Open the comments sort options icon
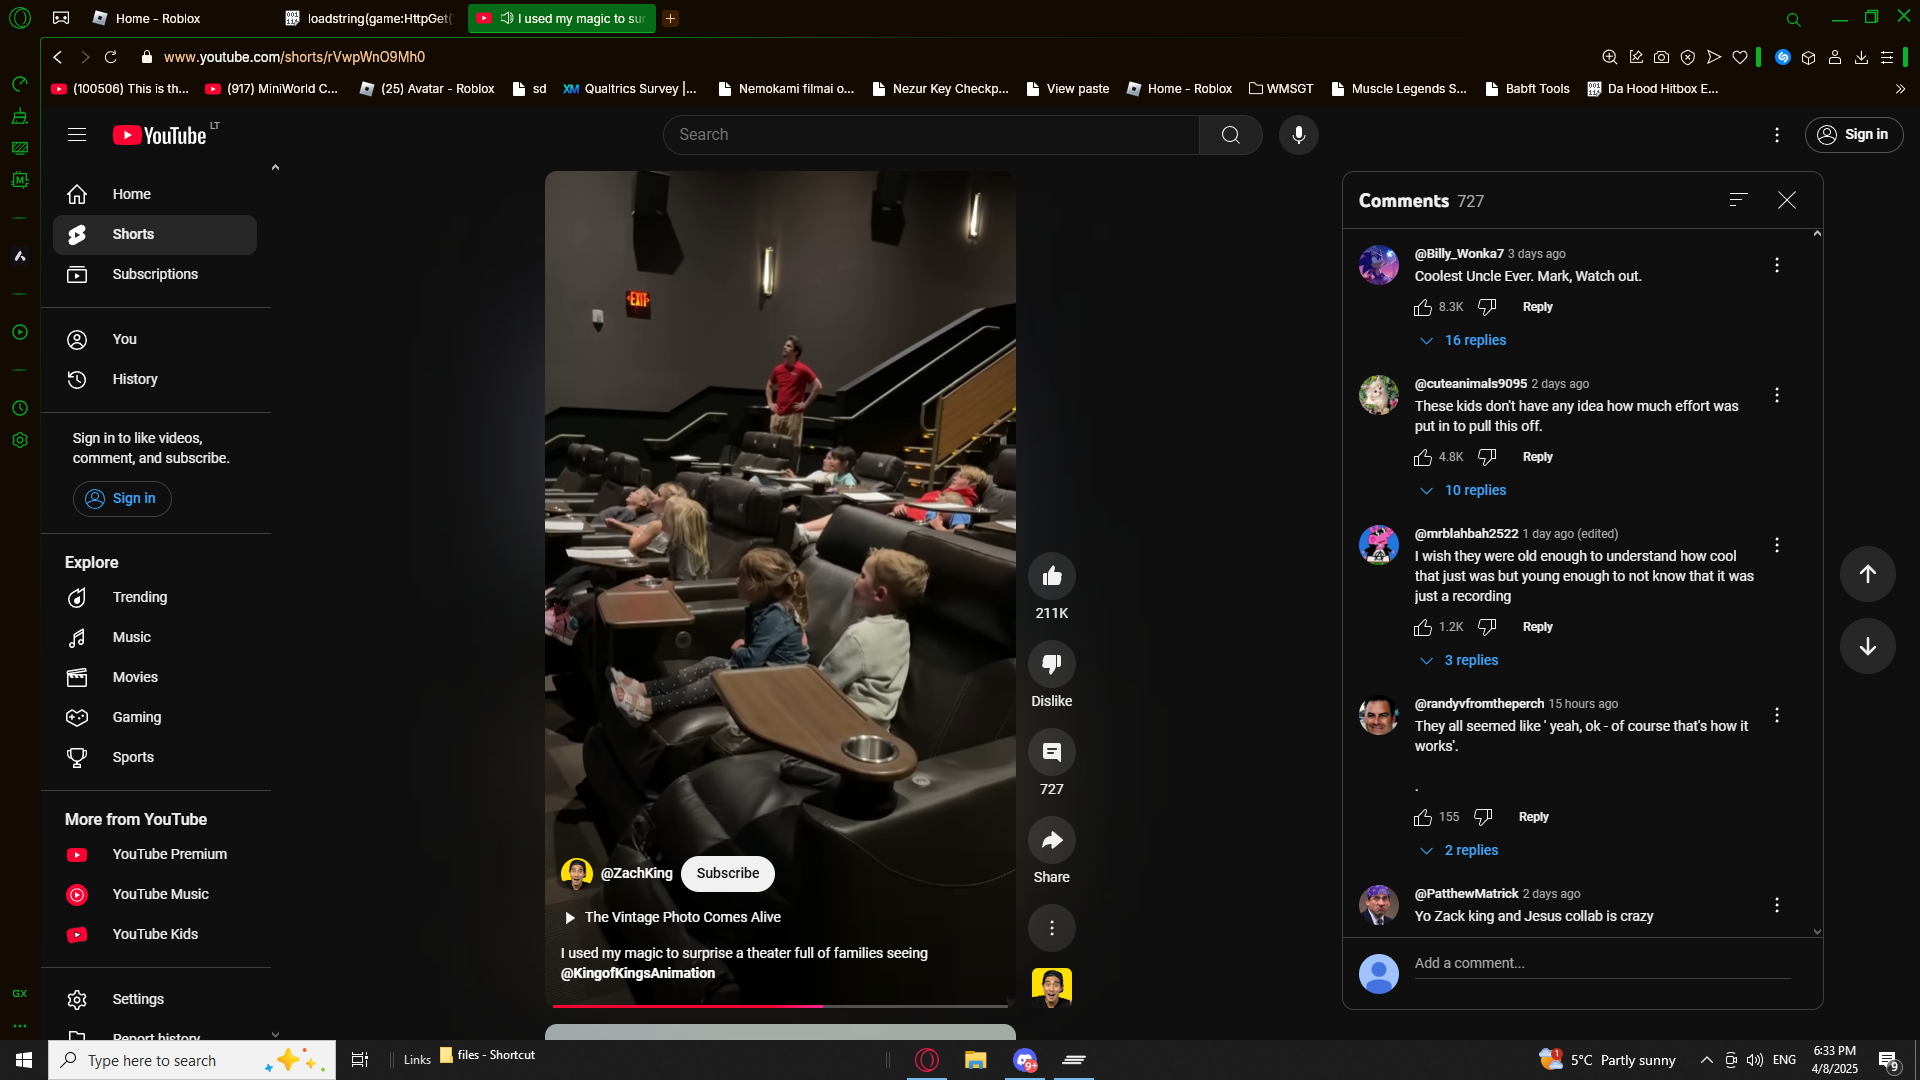This screenshot has width=1920, height=1080. pyautogui.click(x=1738, y=200)
